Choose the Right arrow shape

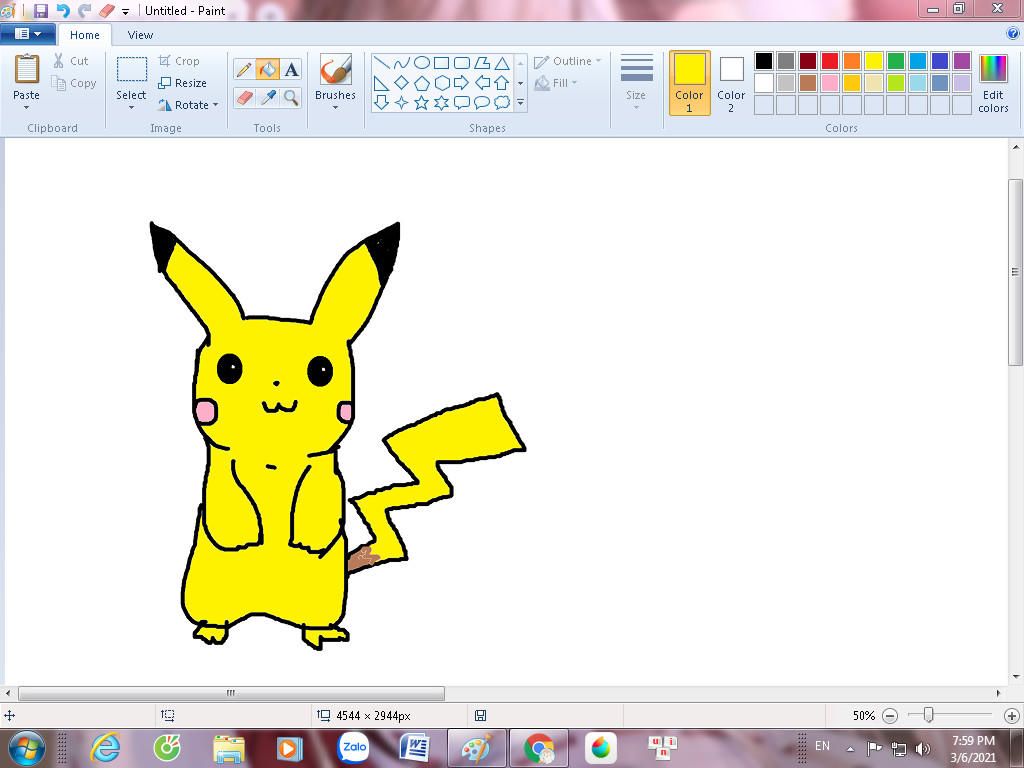pos(462,83)
